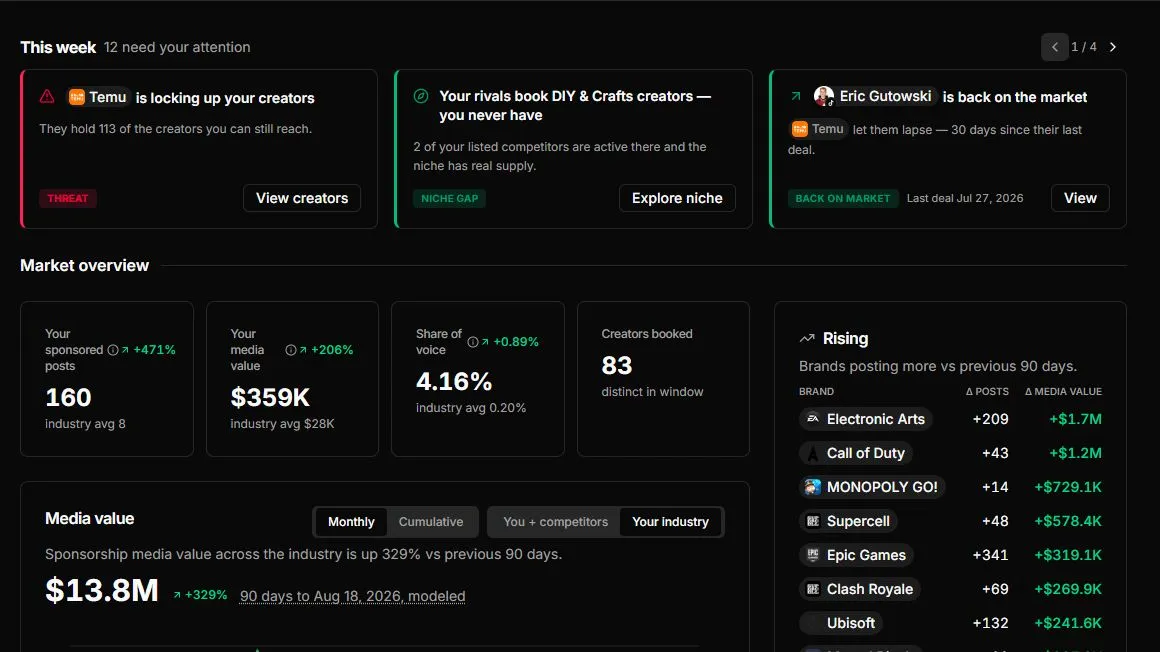
Task: Open info icon for share of voice
Action: [x=473, y=342]
